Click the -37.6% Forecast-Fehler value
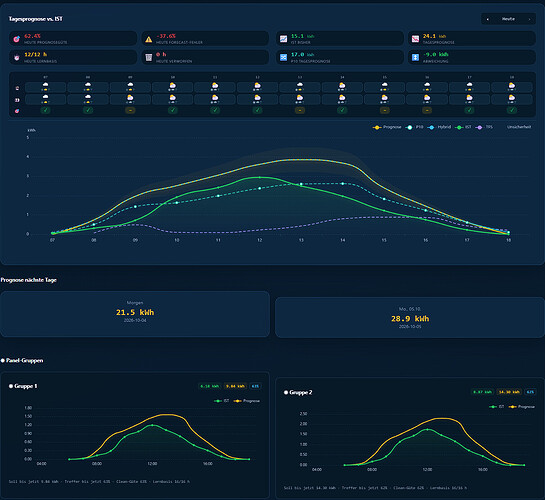545x500 pixels. 166,36
